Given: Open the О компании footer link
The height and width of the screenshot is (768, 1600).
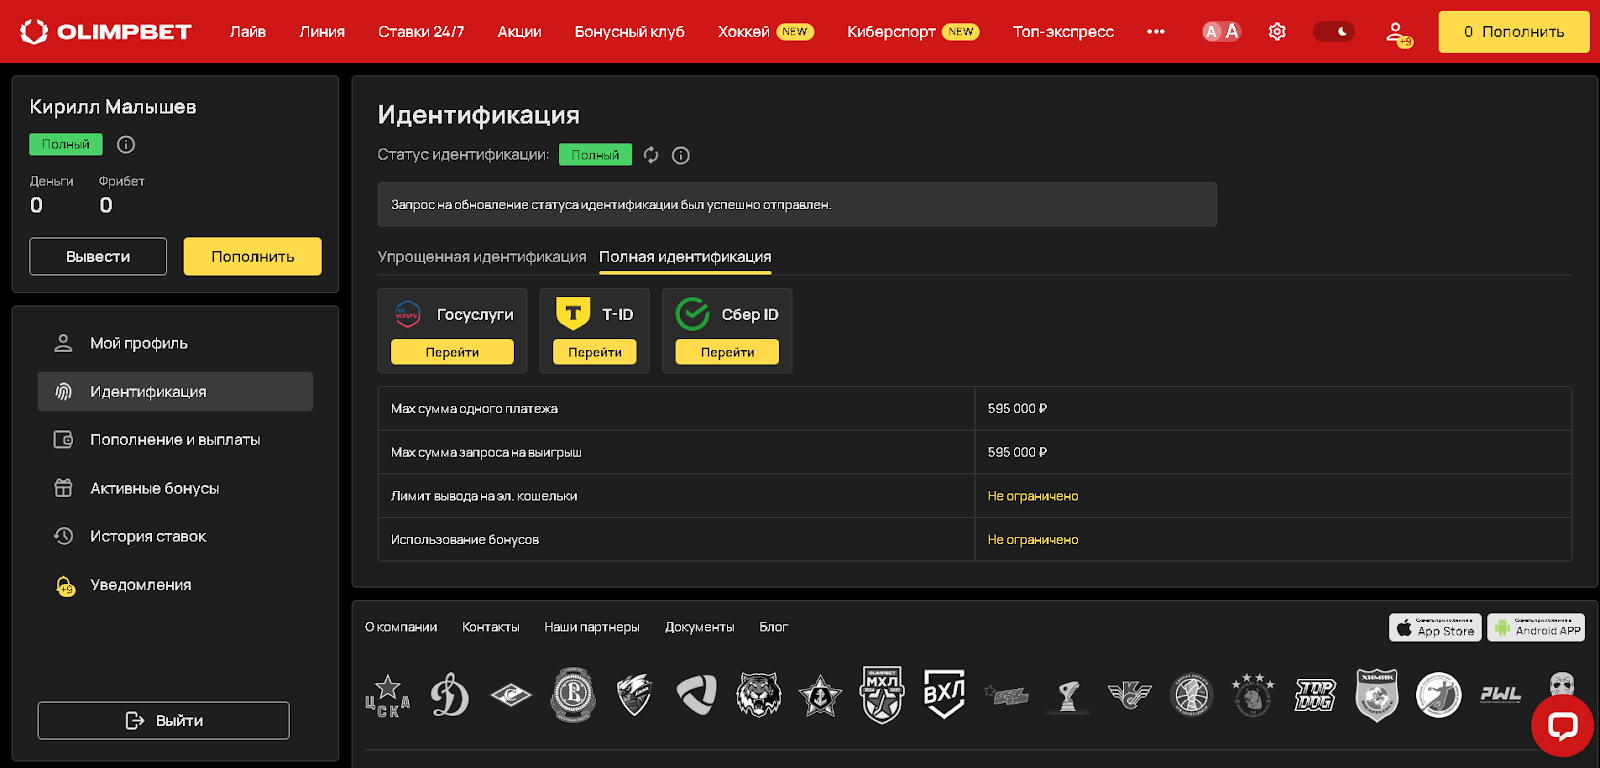Looking at the screenshot, I should (x=401, y=627).
